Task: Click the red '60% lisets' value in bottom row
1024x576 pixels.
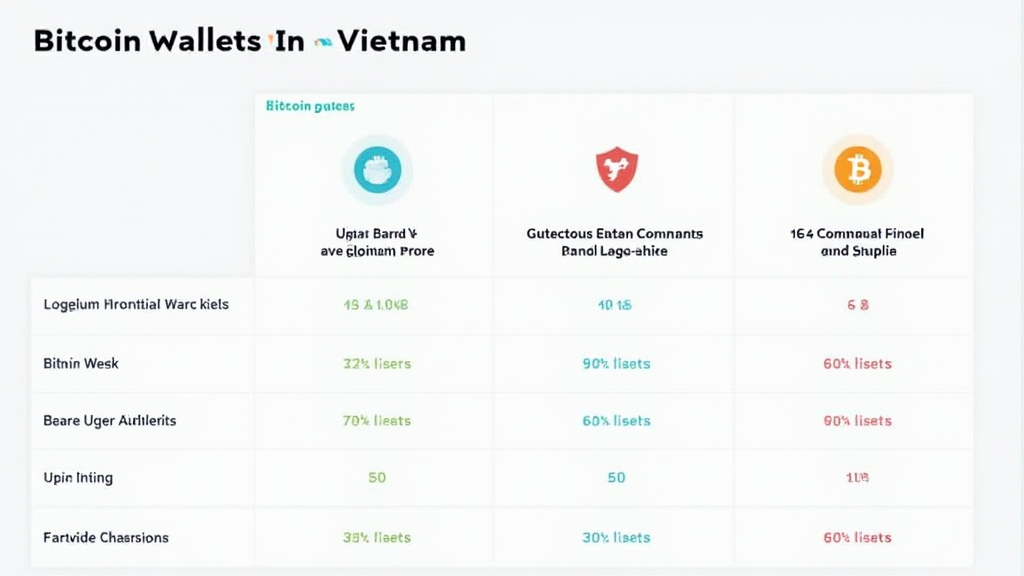Action: click(x=857, y=537)
